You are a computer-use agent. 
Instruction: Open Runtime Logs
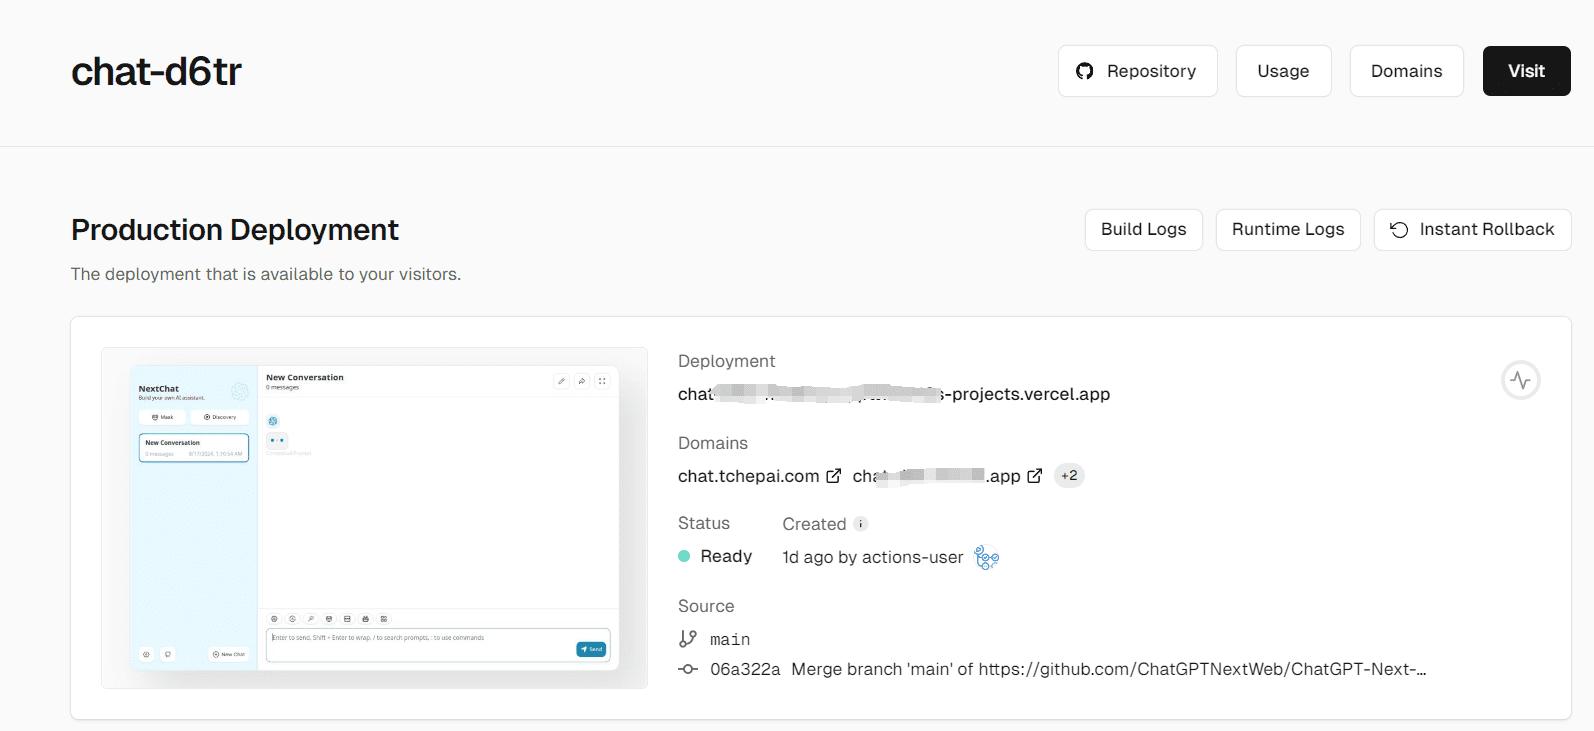pyautogui.click(x=1288, y=230)
